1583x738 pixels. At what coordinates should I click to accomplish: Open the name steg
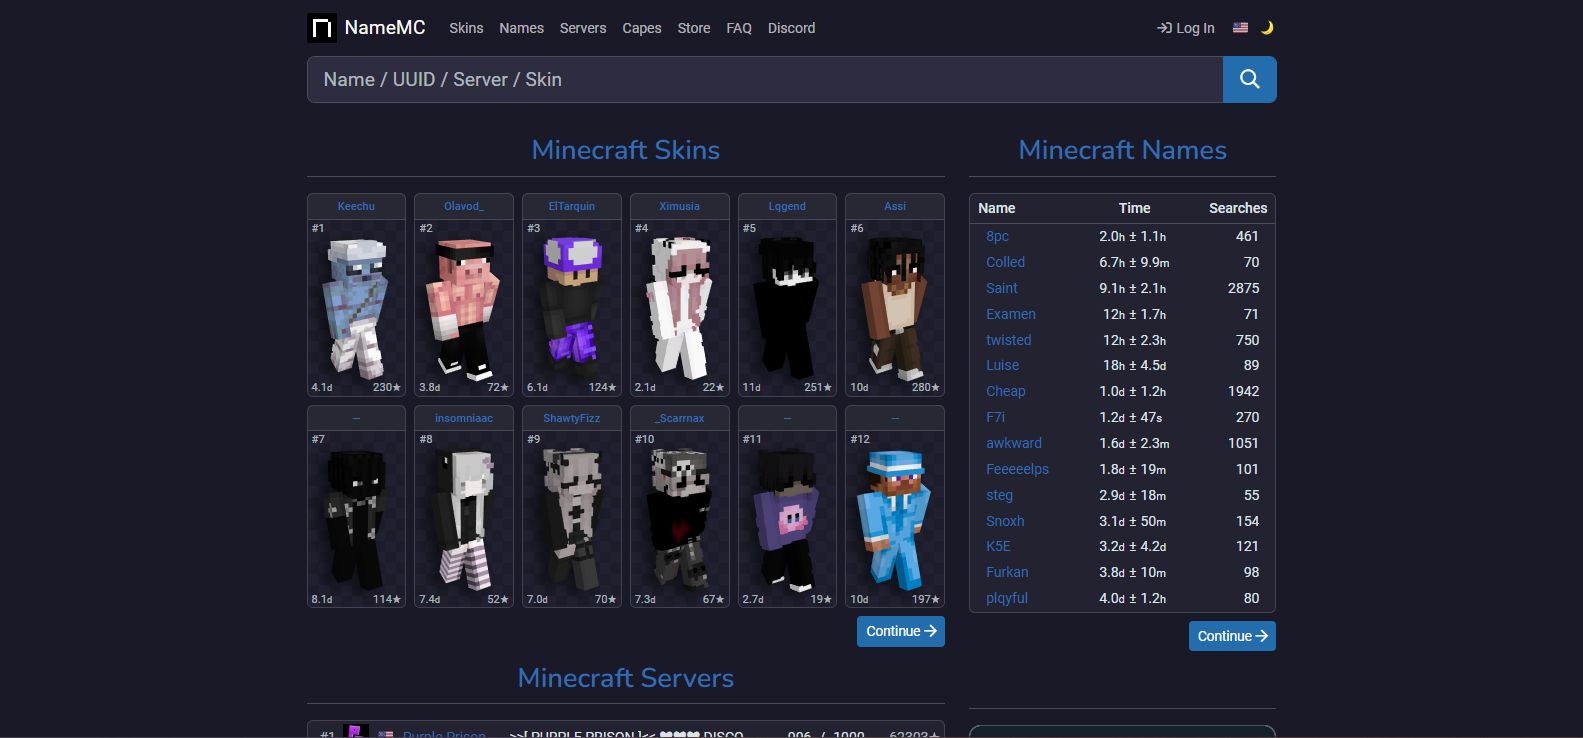[999, 495]
